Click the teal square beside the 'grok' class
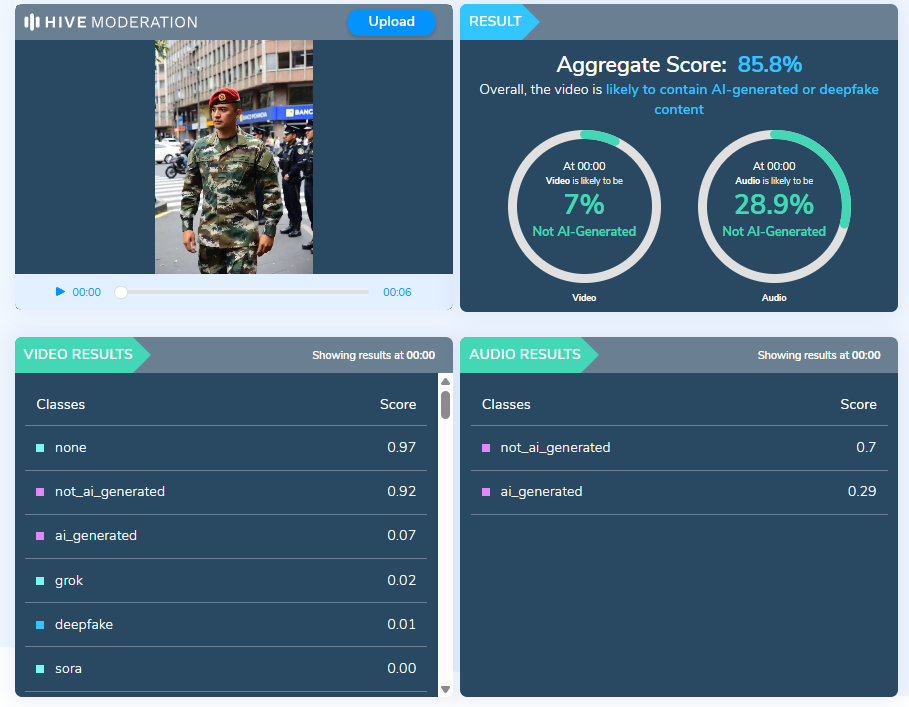This screenshot has width=909, height=707. pyautogui.click(x=40, y=580)
